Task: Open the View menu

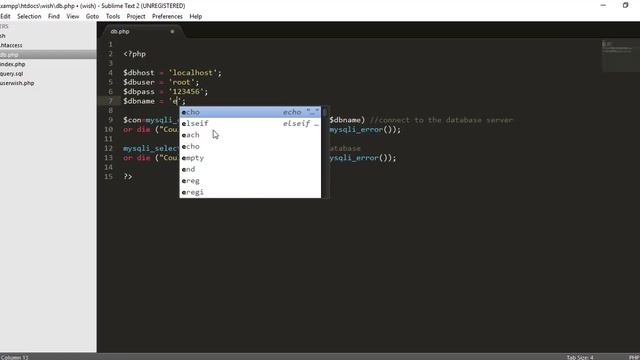Action: point(73,16)
